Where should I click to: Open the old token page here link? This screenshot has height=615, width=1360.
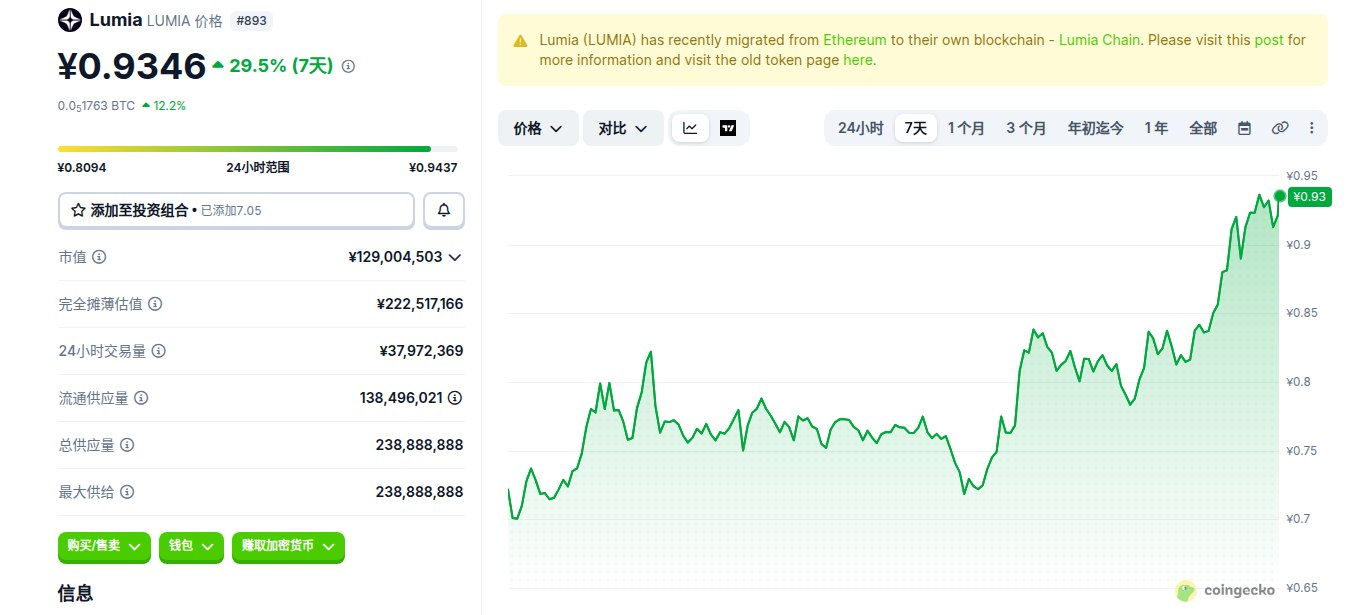[858, 60]
